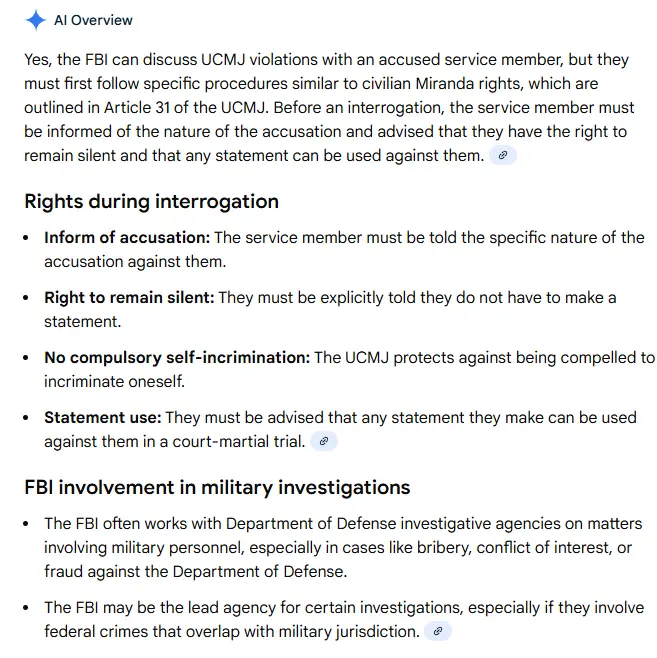Viewport: 657px width, 658px height.
Task: Click 'FBI involvement in military investigations' heading
Action: pyautogui.click(x=217, y=488)
